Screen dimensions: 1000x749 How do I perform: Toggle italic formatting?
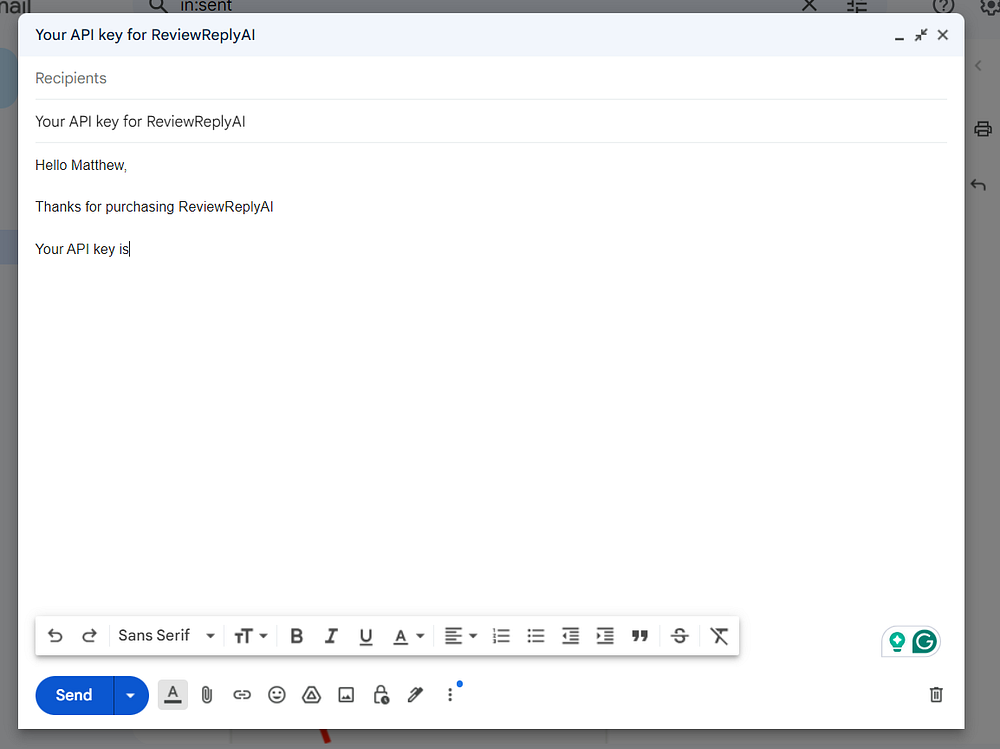tap(331, 636)
